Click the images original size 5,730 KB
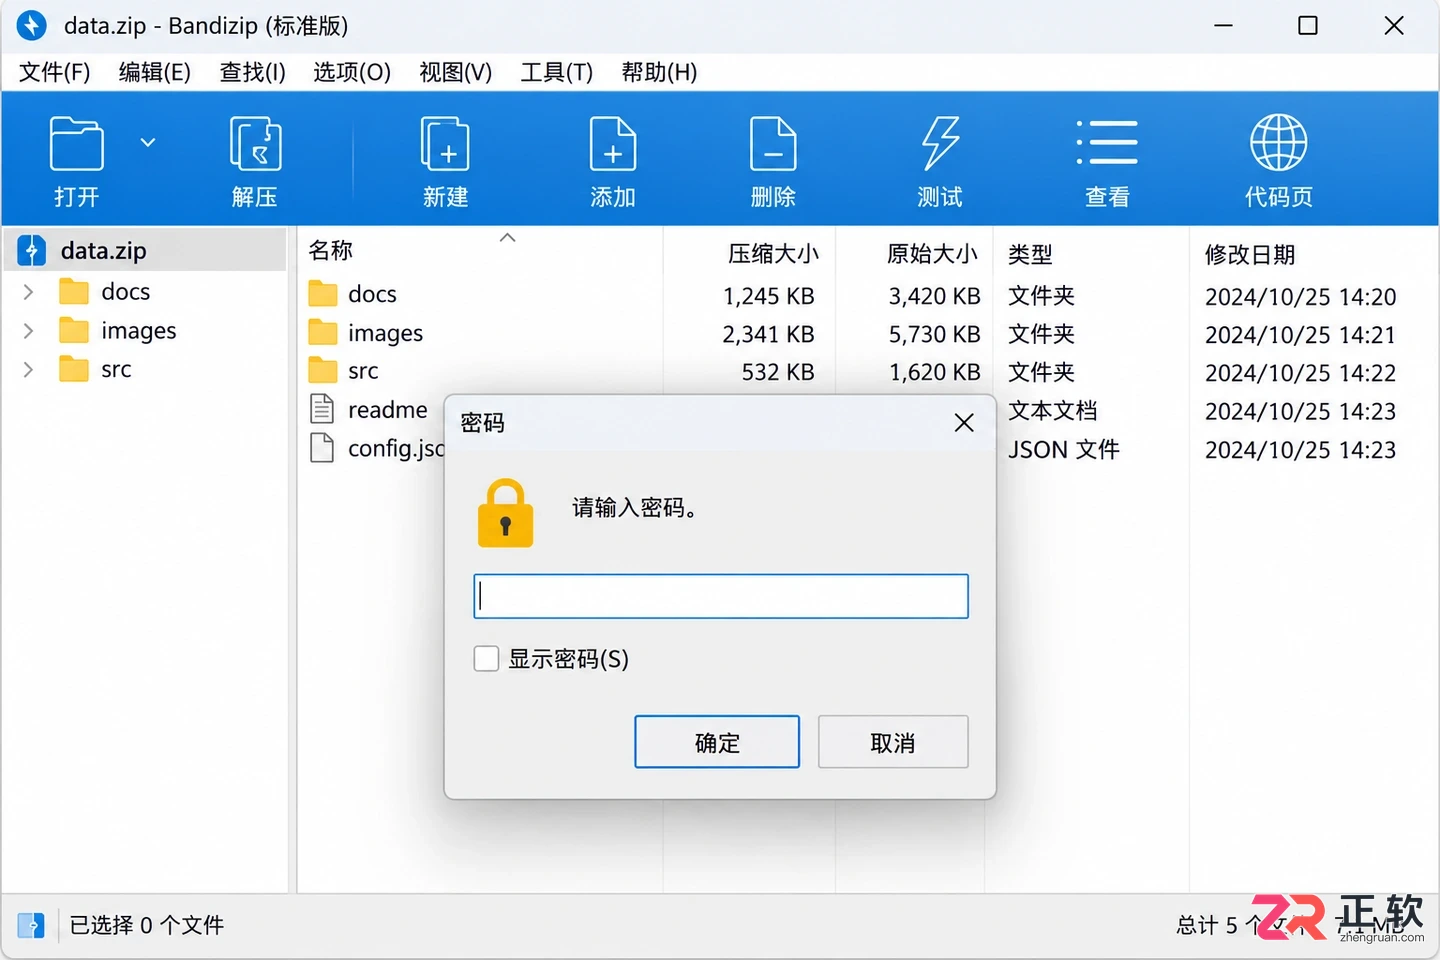 click(935, 334)
